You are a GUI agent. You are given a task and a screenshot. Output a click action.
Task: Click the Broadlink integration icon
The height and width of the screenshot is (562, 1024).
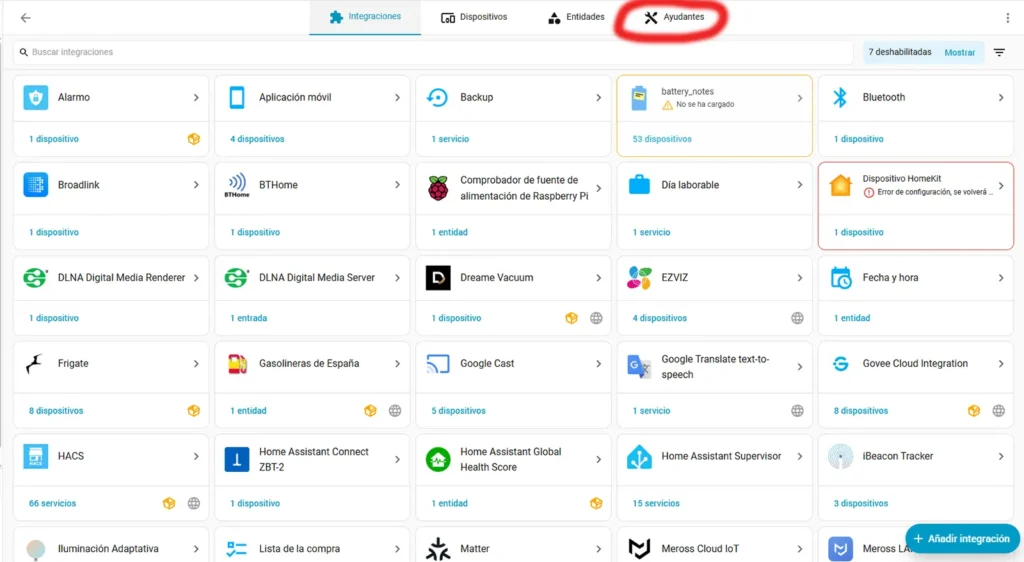click(x=35, y=185)
